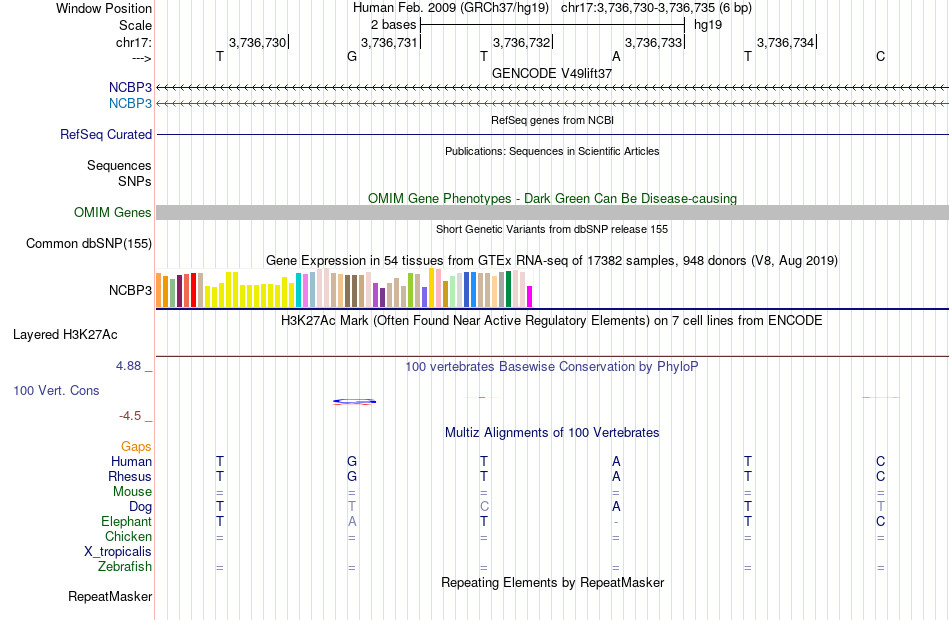
Task: Click the A base in the ruler sequence row
Action: pyautogui.click(x=616, y=57)
